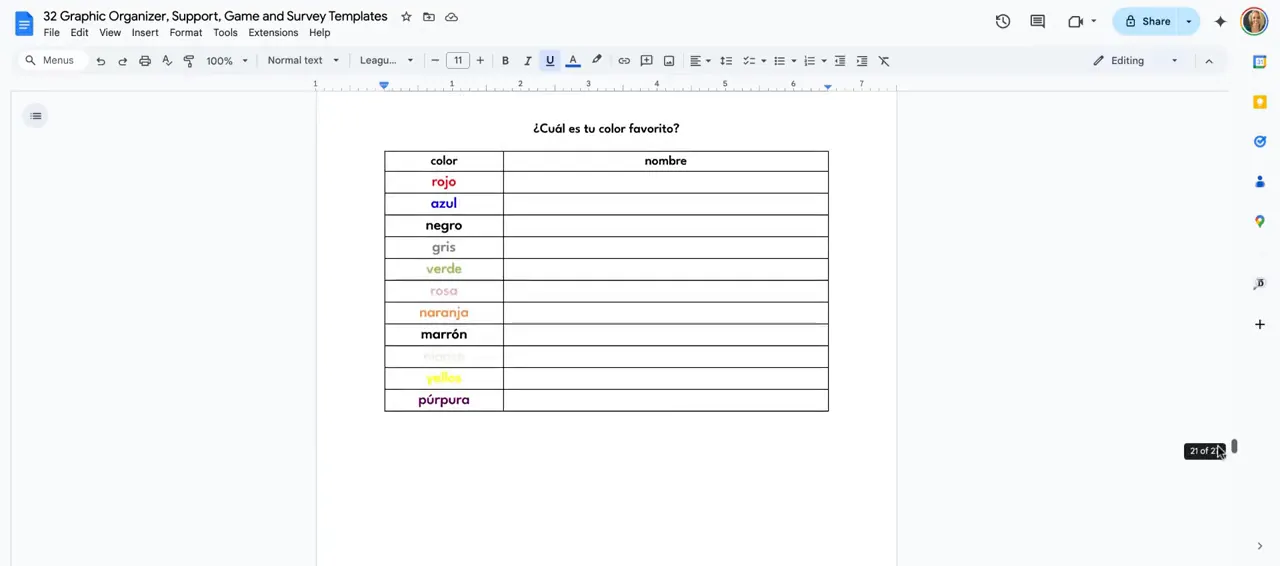Image resolution: width=1280 pixels, height=566 pixels.
Task: Open the comments panel icon
Action: tap(1037, 21)
